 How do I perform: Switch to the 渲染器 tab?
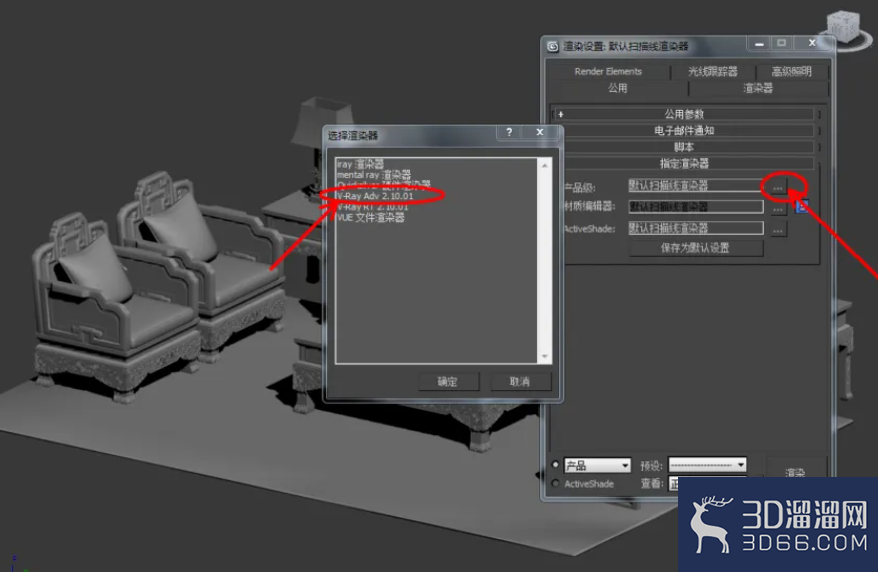tap(758, 88)
